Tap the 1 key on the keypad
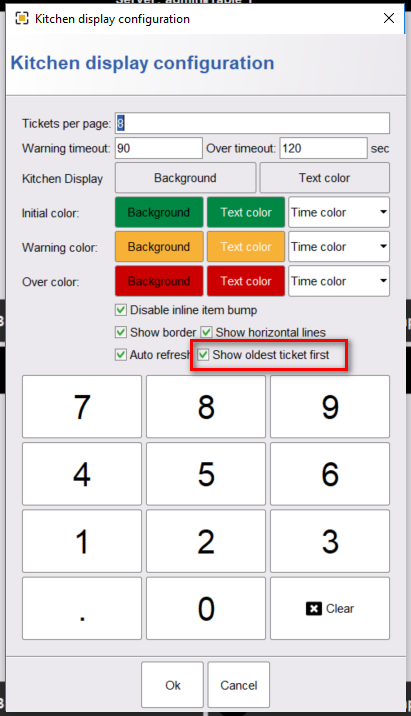Screen dimensions: 411x716 point(82,541)
